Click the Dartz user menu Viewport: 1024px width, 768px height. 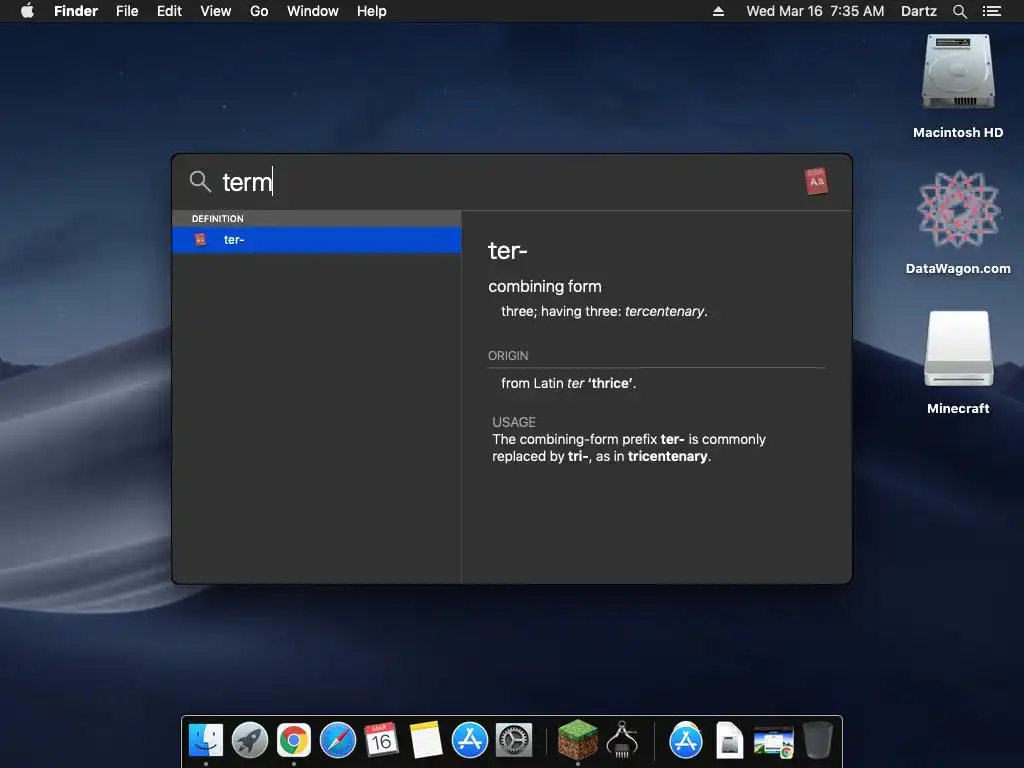coord(919,11)
